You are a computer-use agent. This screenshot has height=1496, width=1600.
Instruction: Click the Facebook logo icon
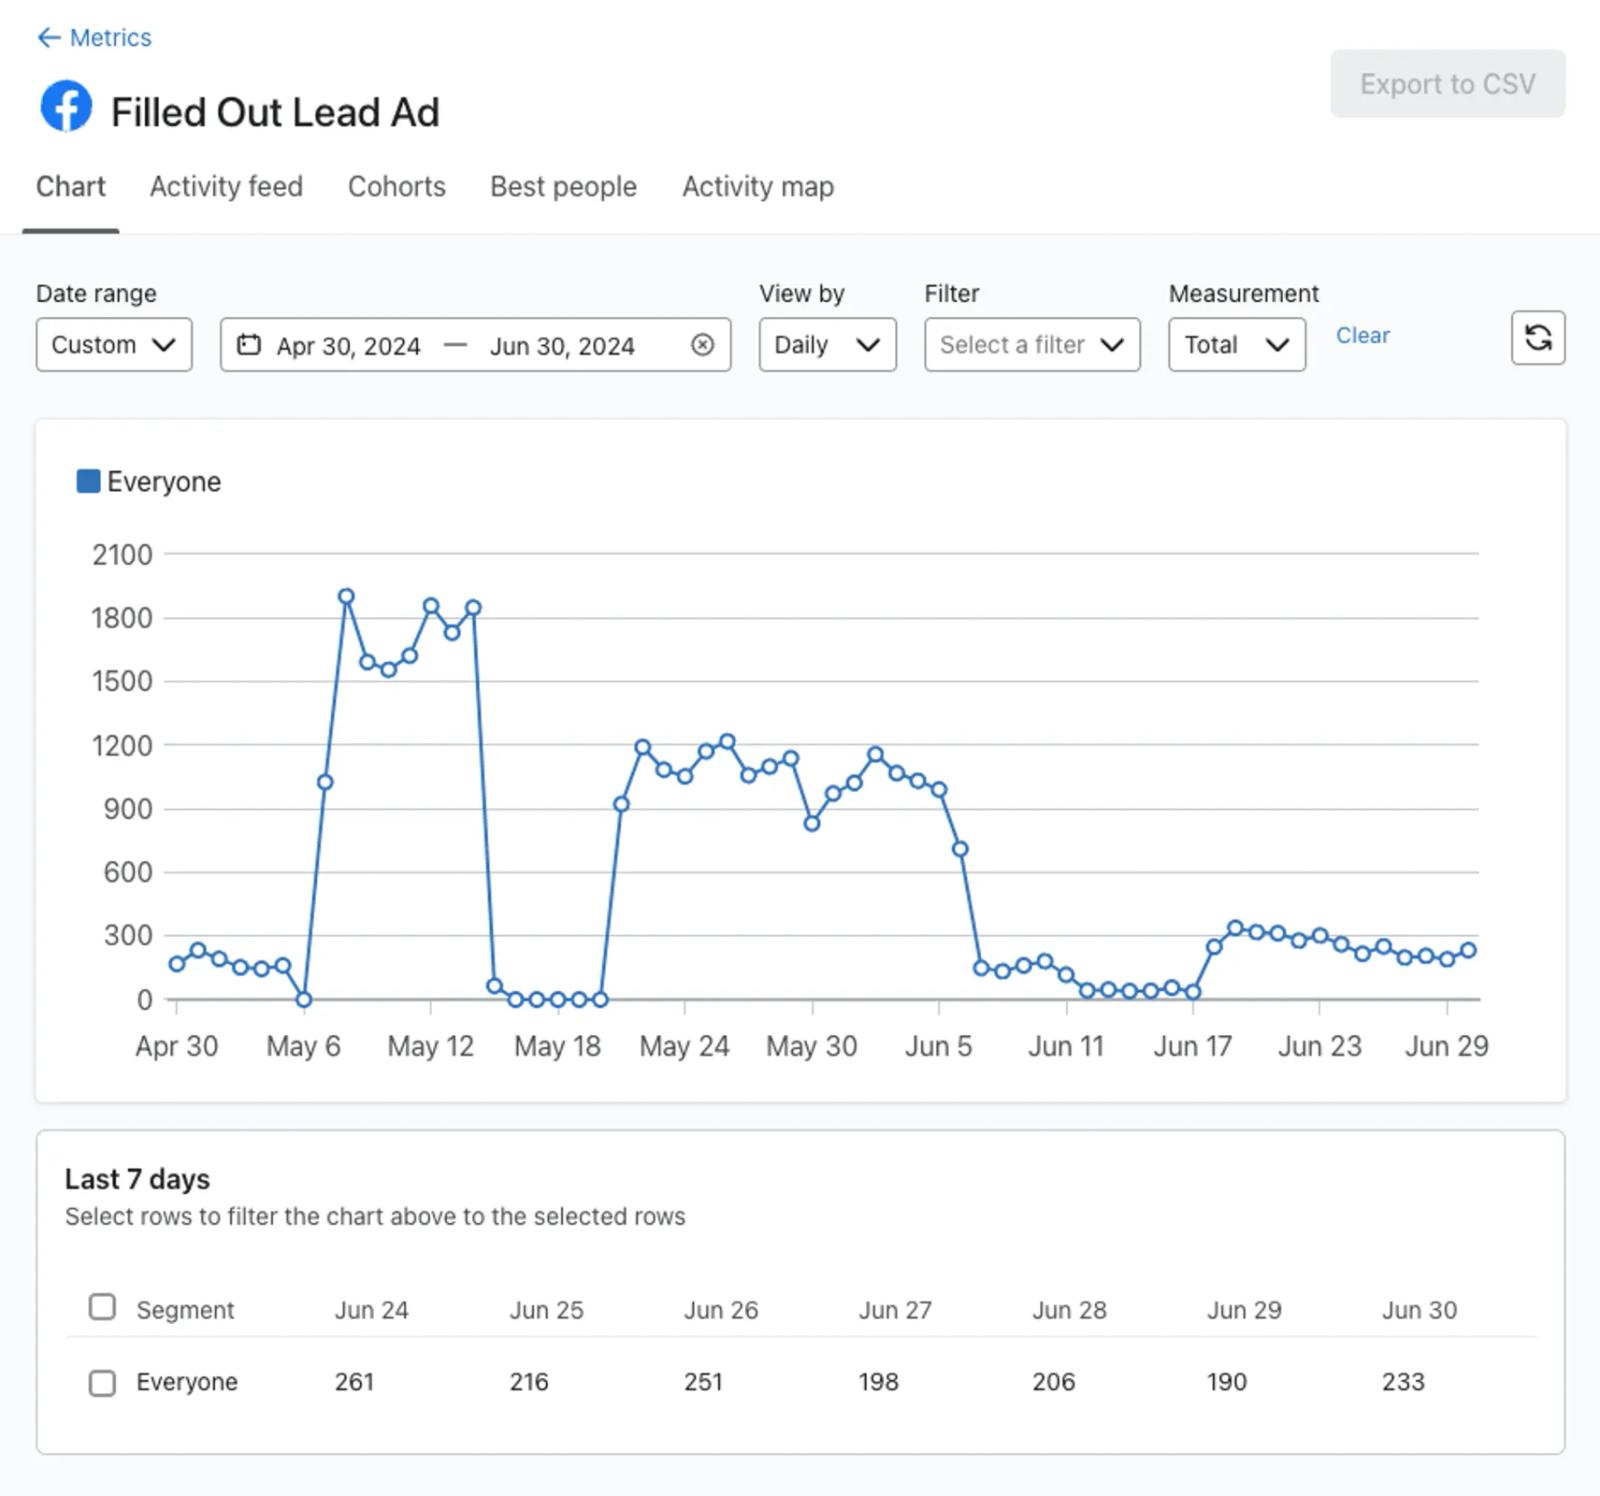coord(66,106)
